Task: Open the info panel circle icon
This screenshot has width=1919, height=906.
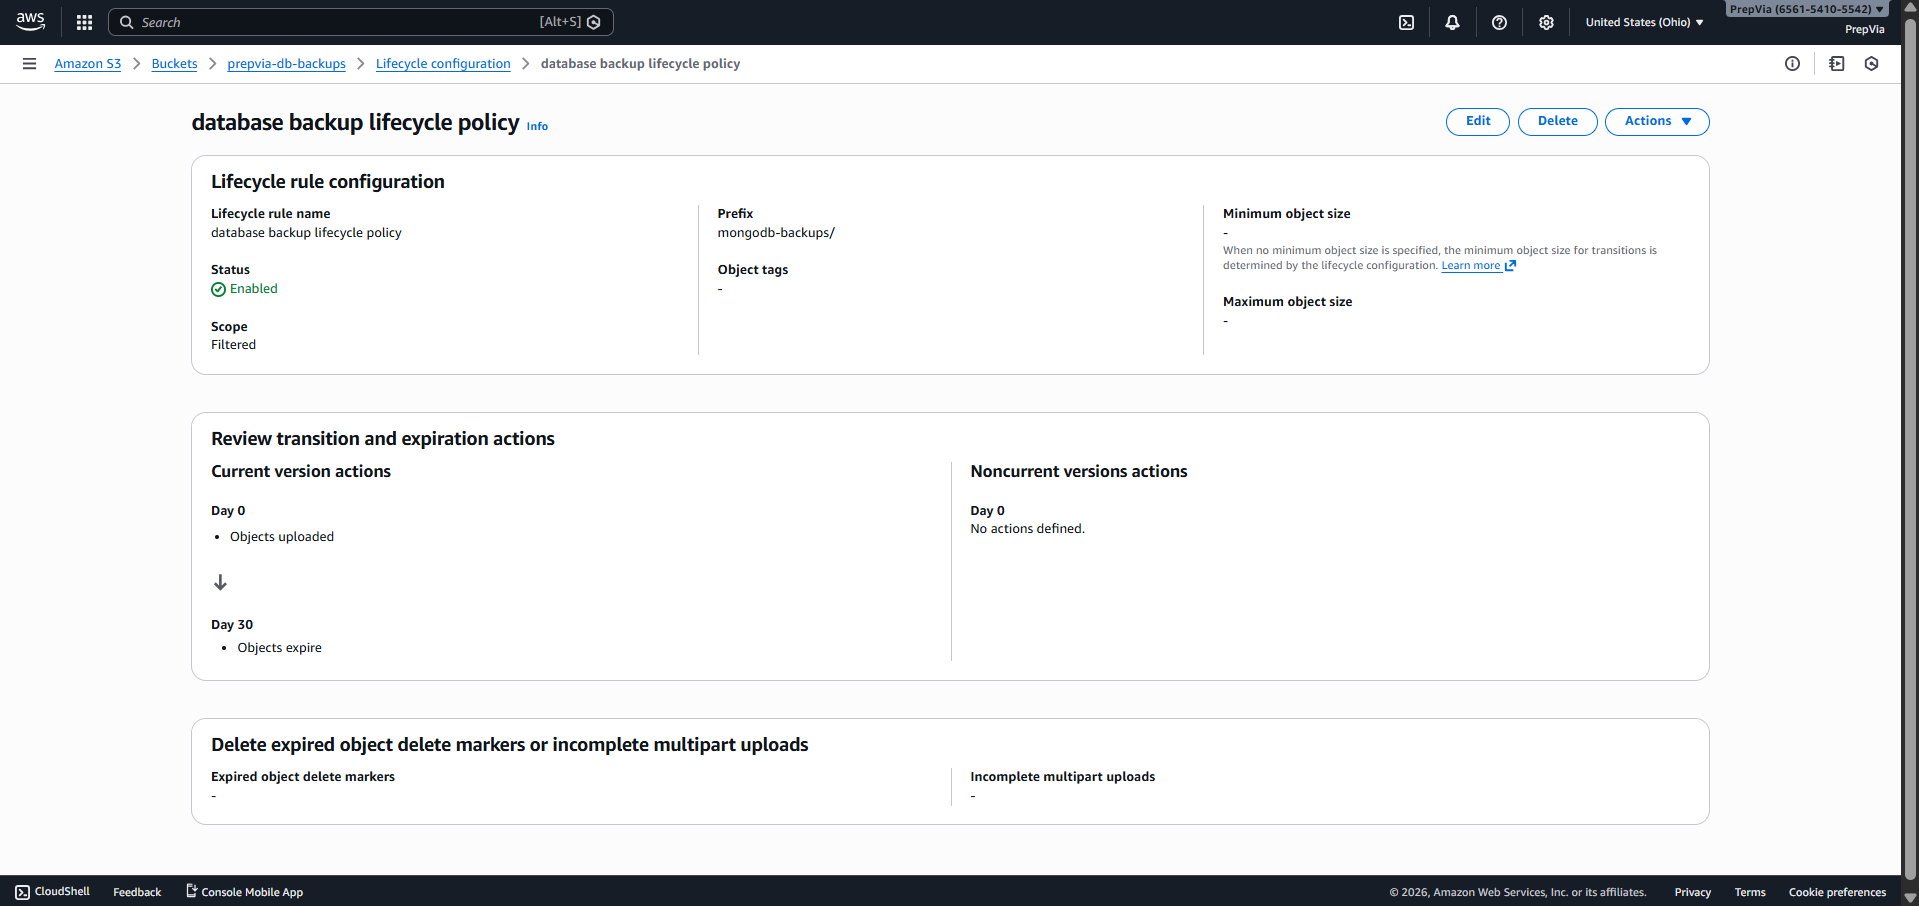Action: 1792,64
